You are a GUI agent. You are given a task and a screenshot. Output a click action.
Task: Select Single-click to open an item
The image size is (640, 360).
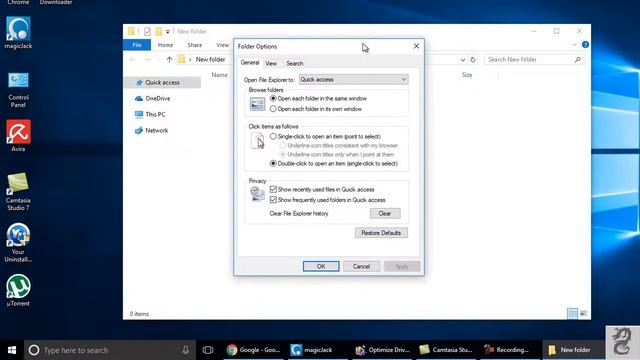[x=273, y=136]
